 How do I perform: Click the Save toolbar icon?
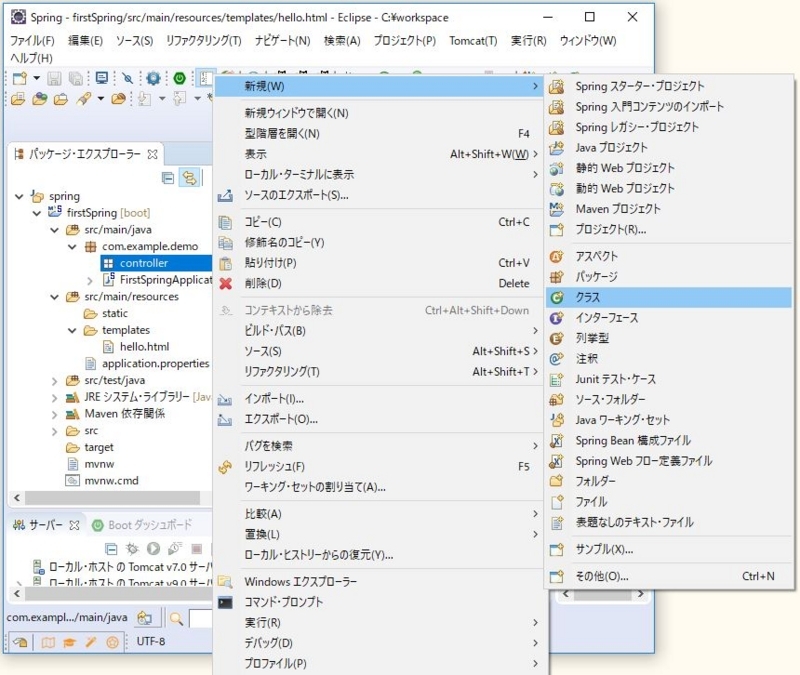[x=54, y=79]
